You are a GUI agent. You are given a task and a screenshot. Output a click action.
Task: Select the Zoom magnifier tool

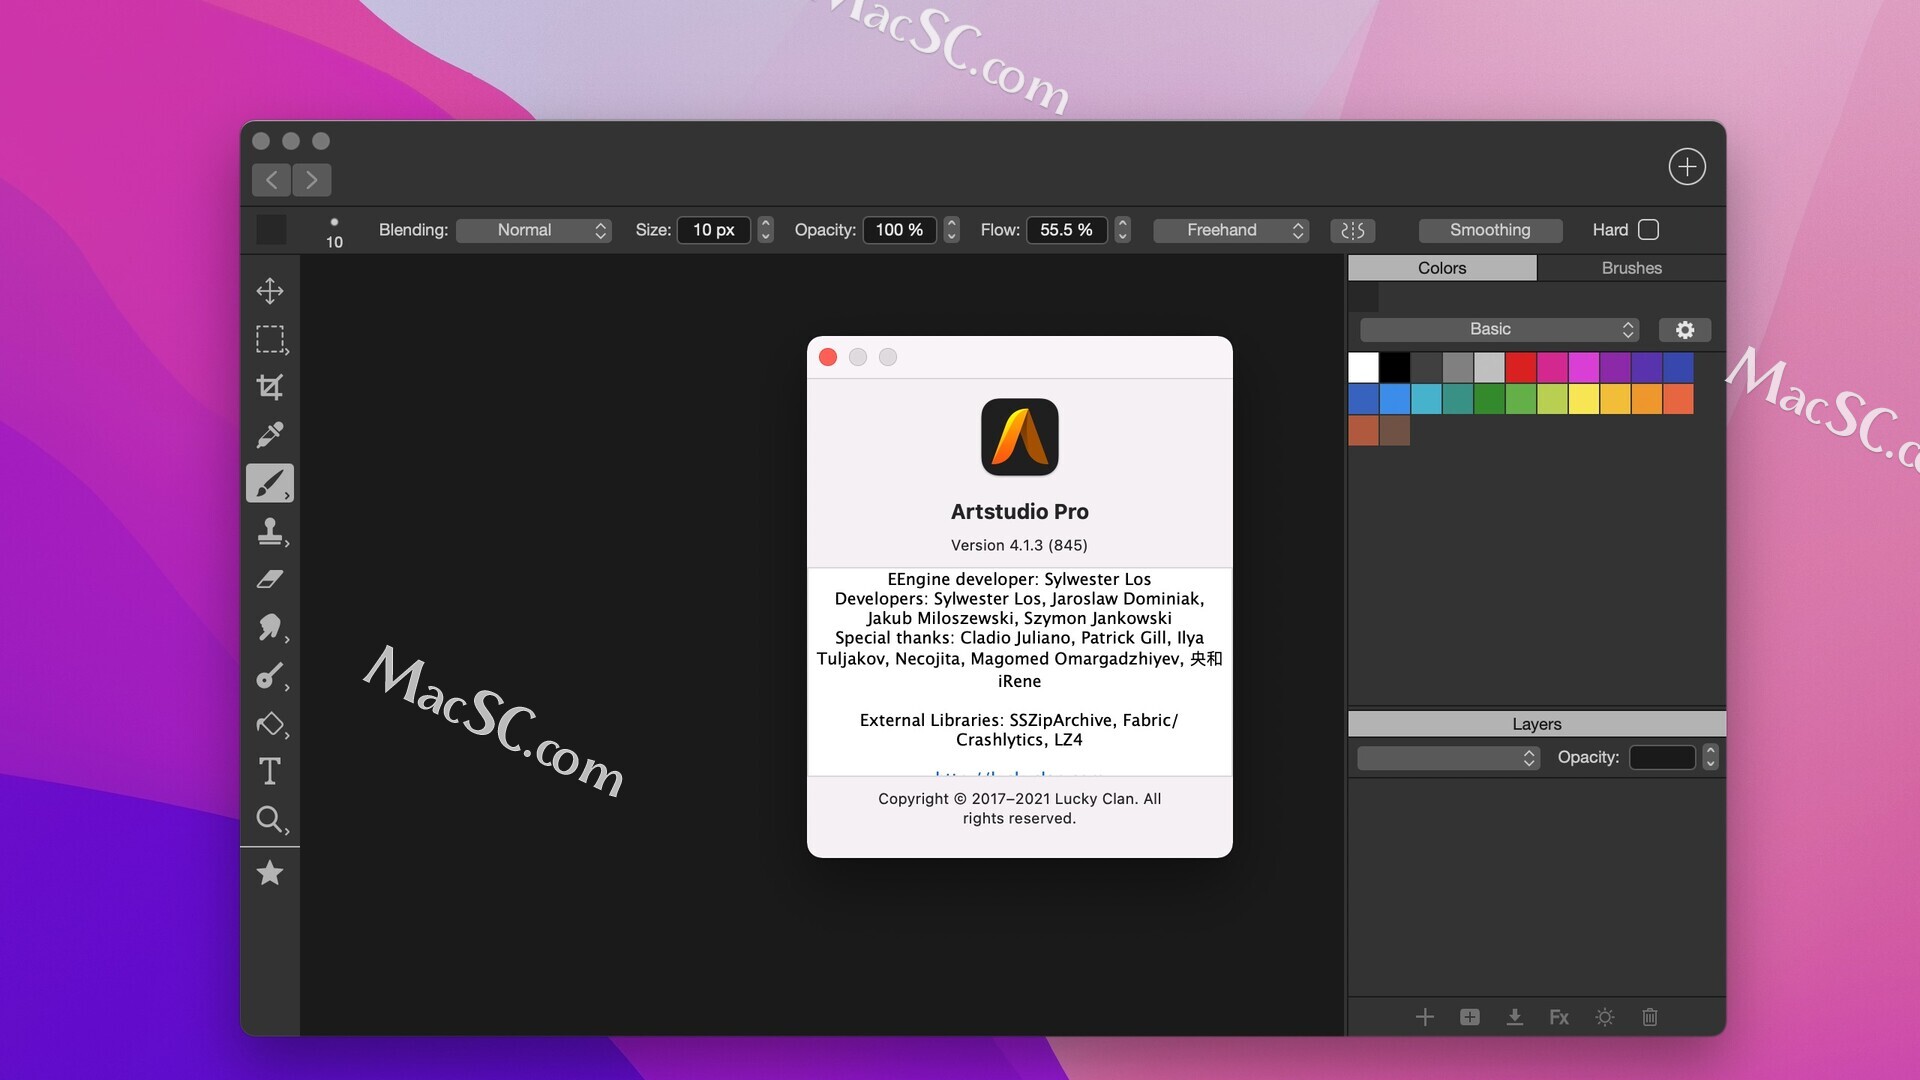click(270, 820)
